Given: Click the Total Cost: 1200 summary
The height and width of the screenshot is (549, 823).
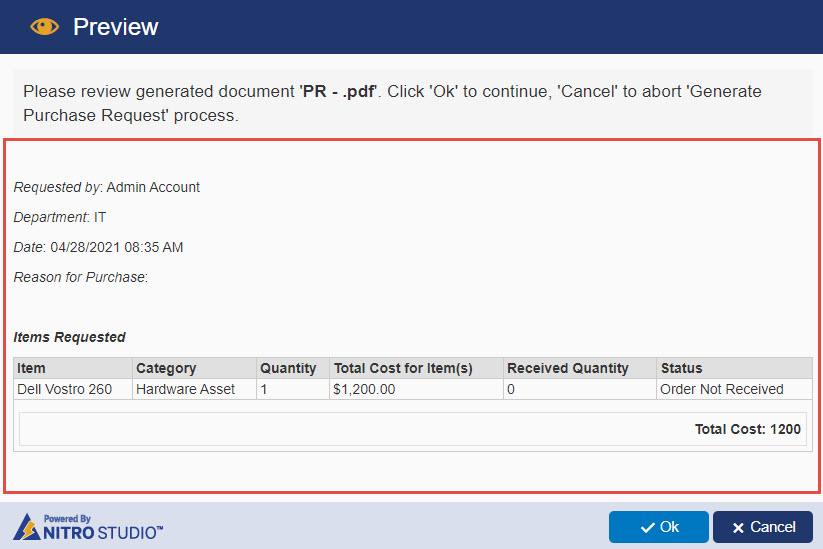Looking at the screenshot, I should tap(747, 429).
